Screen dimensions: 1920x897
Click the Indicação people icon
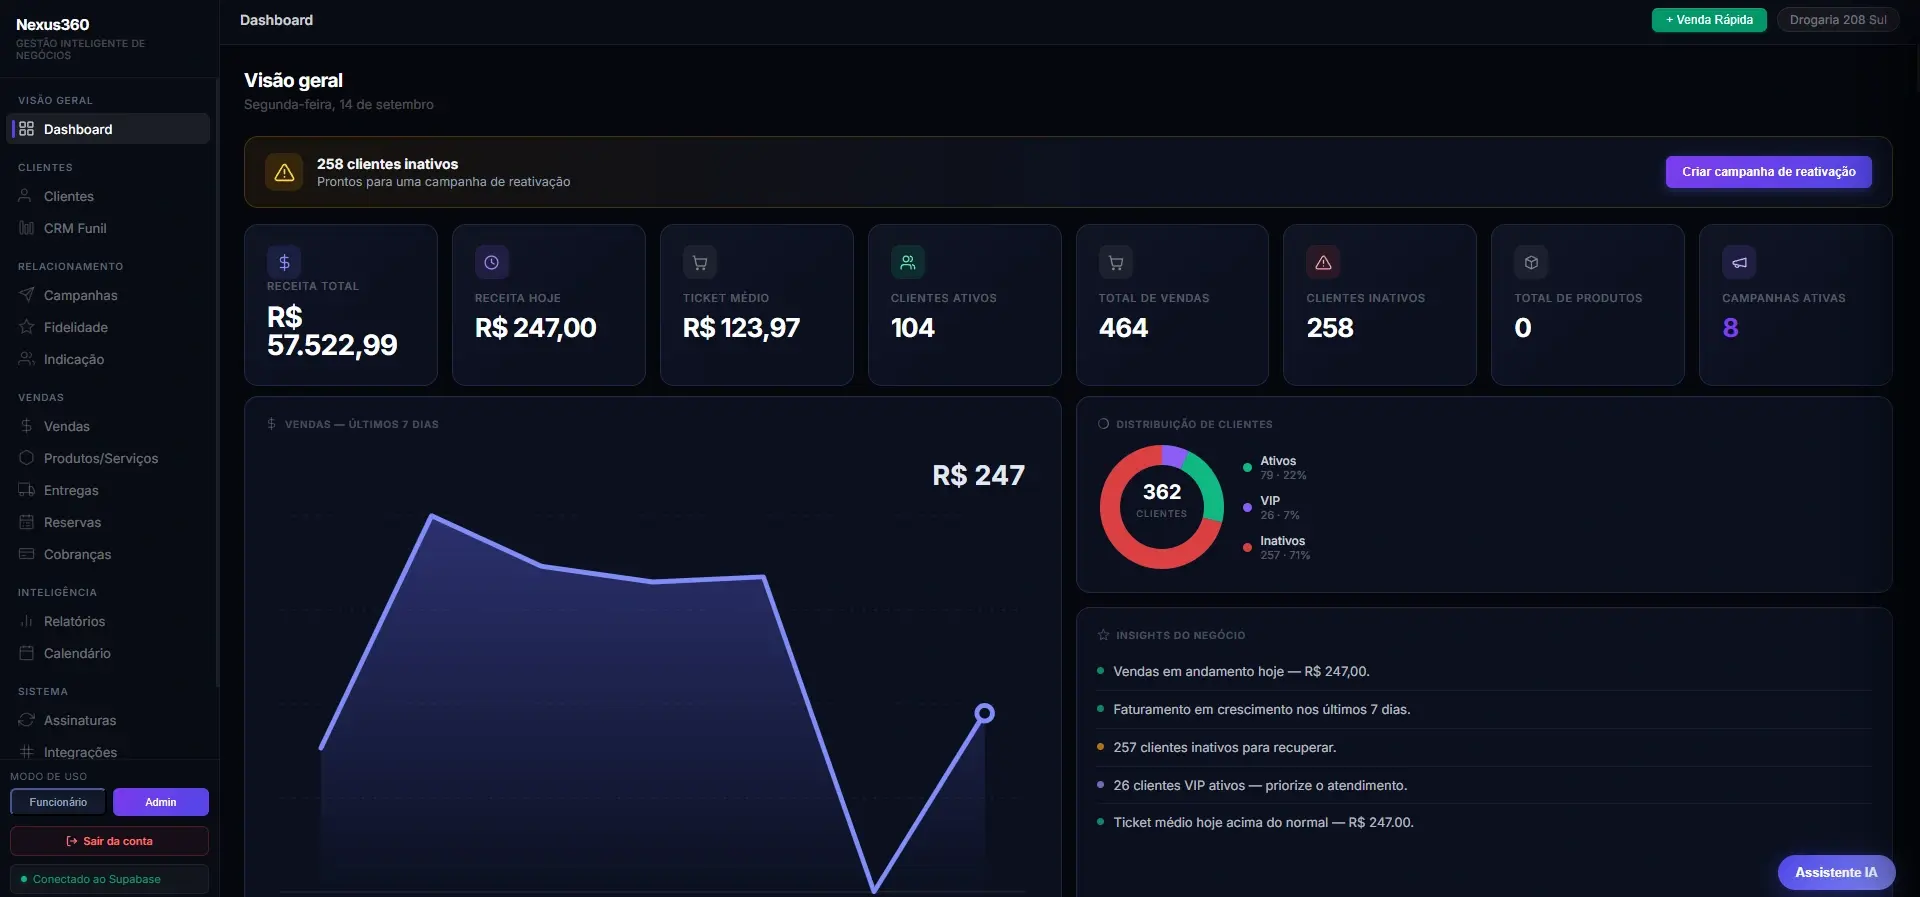pos(26,359)
